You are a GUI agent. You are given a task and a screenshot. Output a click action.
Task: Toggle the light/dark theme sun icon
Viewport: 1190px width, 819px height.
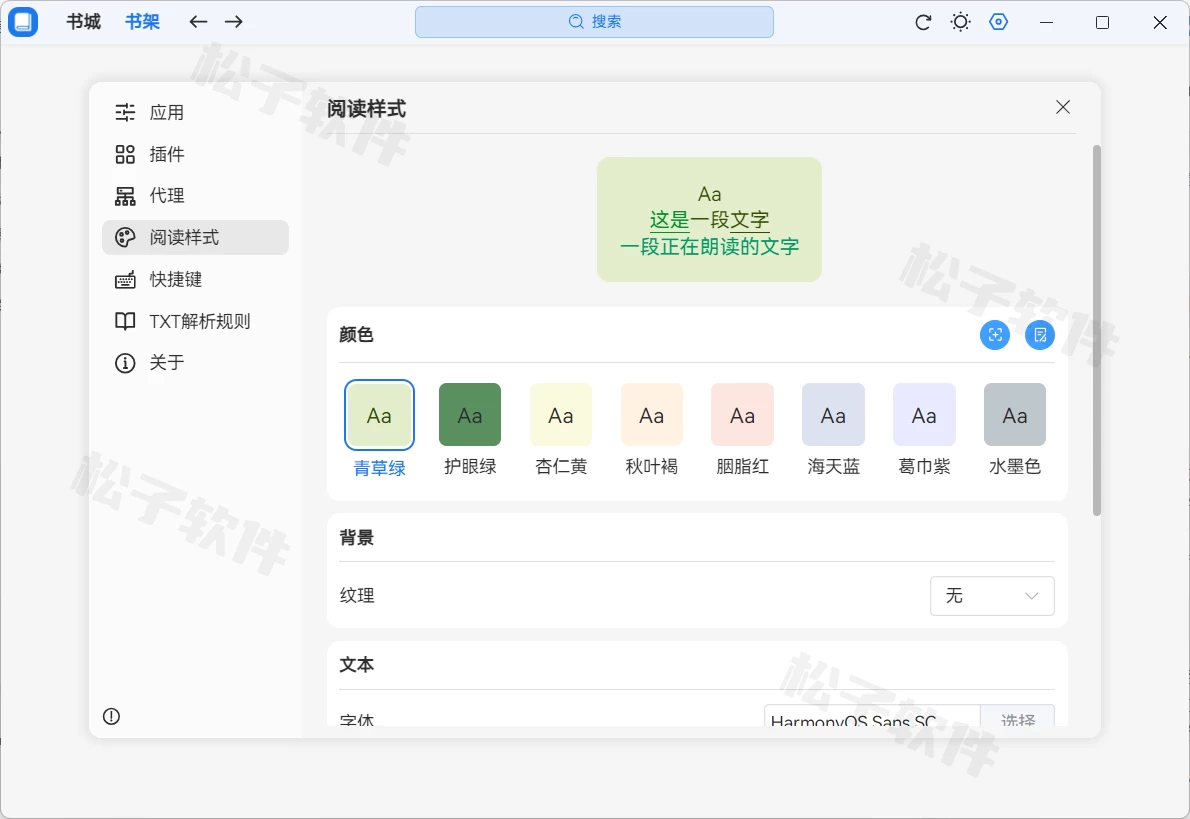(961, 22)
